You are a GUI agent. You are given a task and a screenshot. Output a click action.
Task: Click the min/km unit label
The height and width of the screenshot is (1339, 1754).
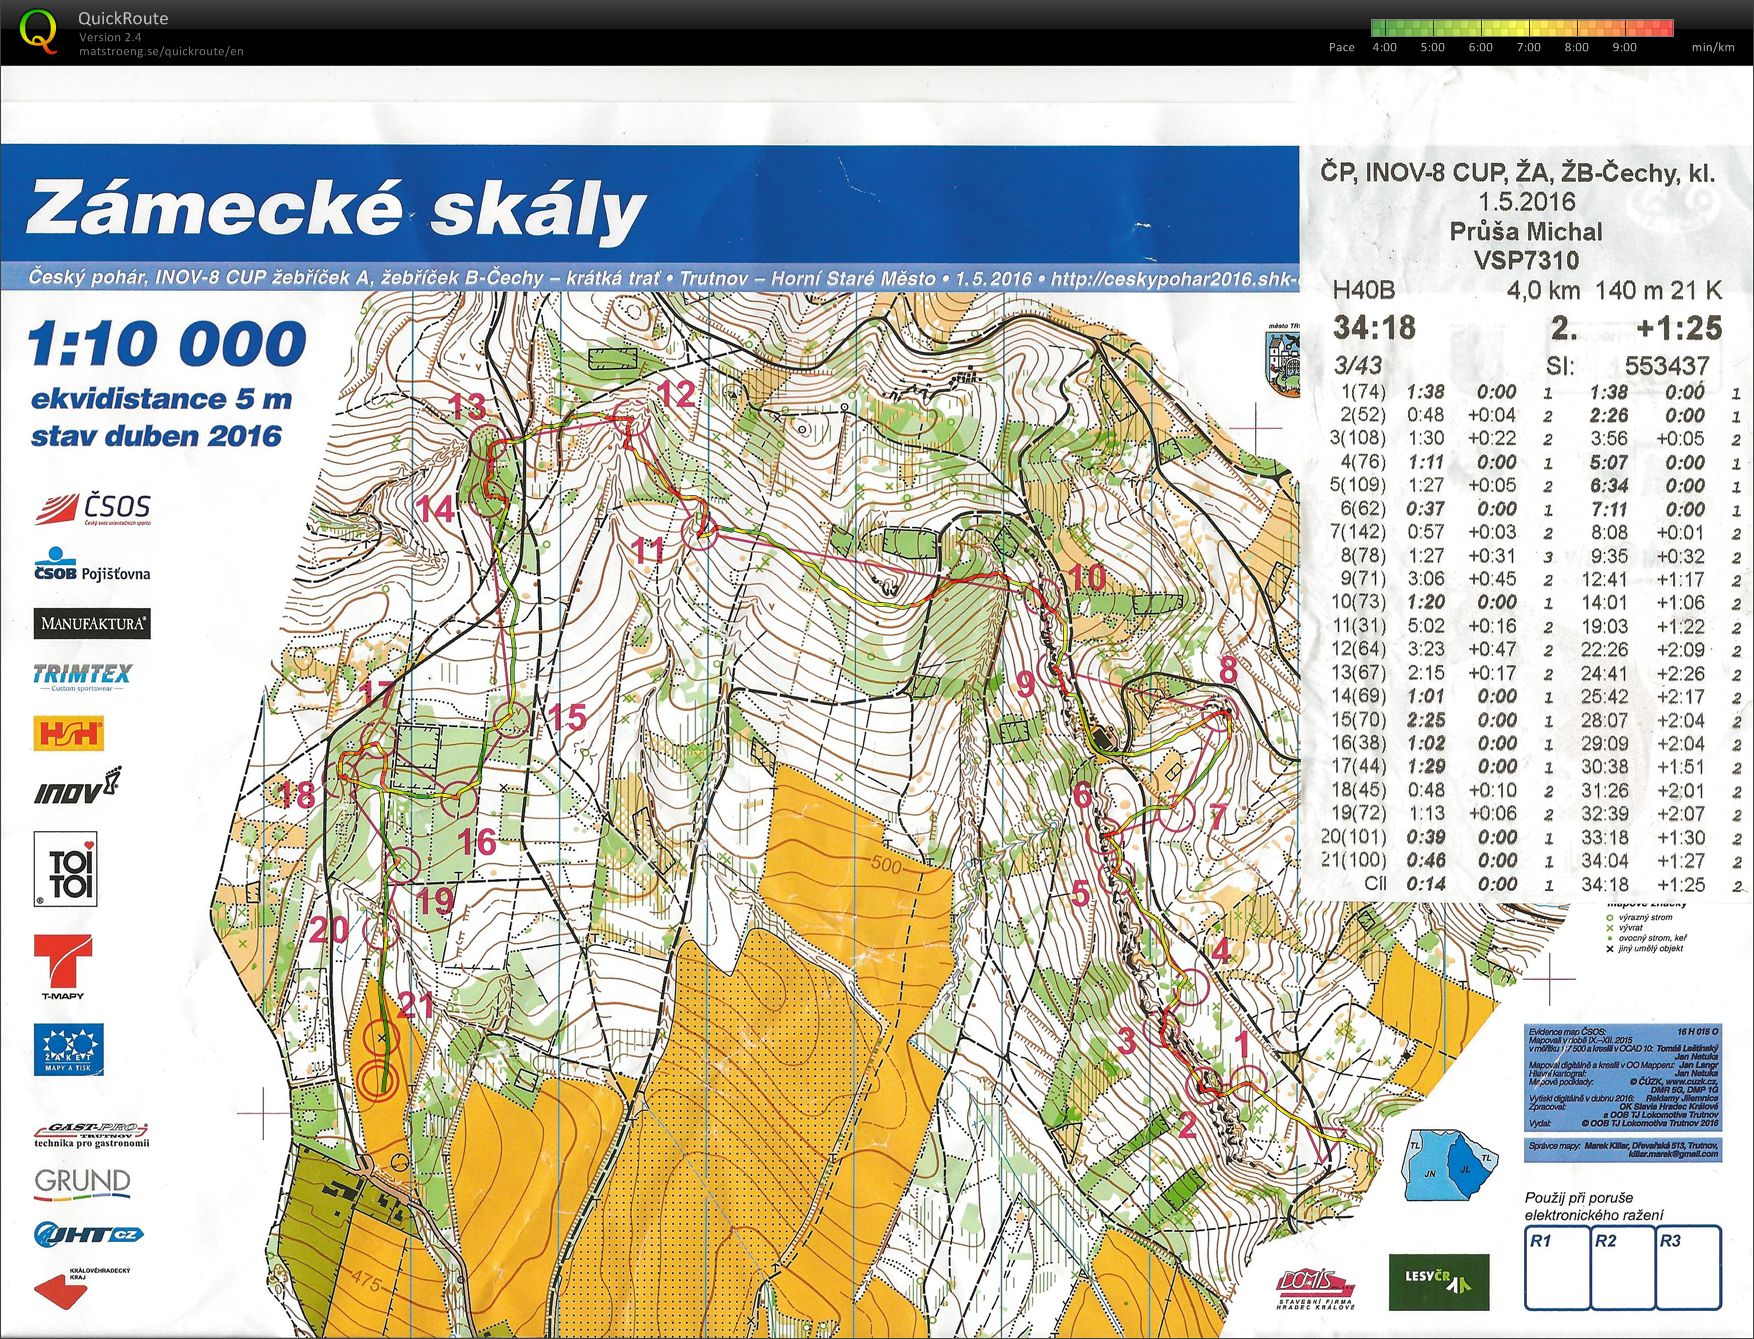[x=1713, y=47]
